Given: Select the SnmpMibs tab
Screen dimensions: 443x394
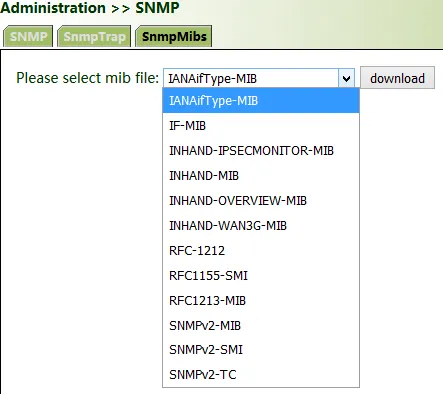Looking at the screenshot, I should pyautogui.click(x=174, y=36).
